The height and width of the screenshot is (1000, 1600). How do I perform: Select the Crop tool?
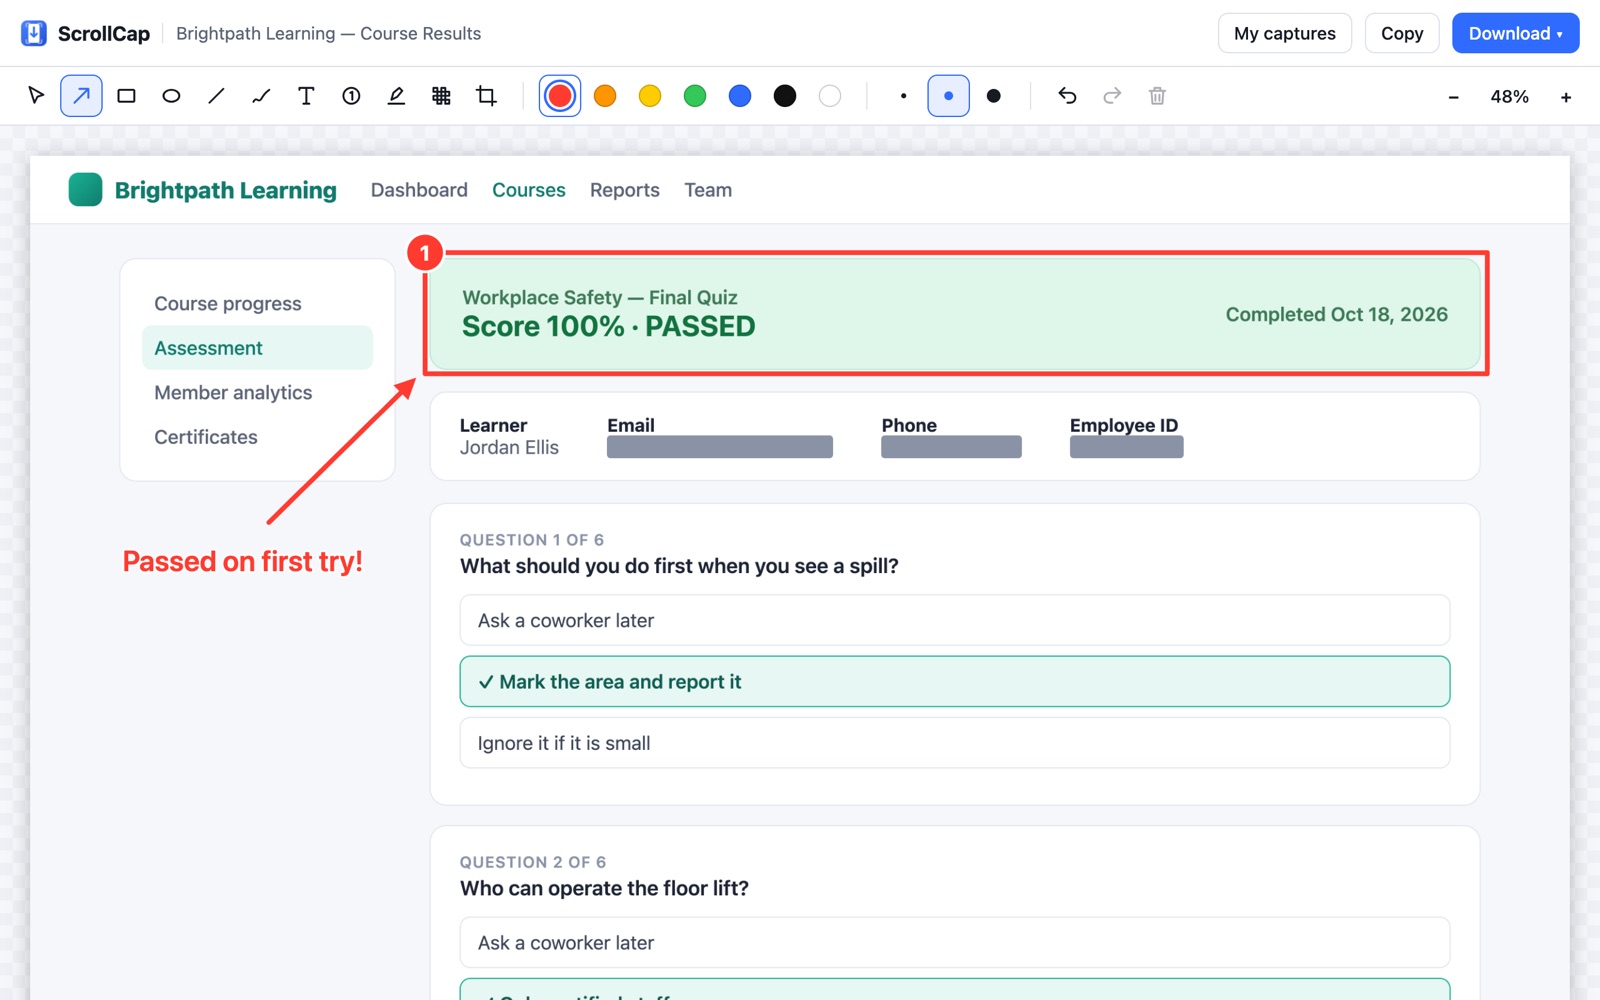[x=486, y=96]
